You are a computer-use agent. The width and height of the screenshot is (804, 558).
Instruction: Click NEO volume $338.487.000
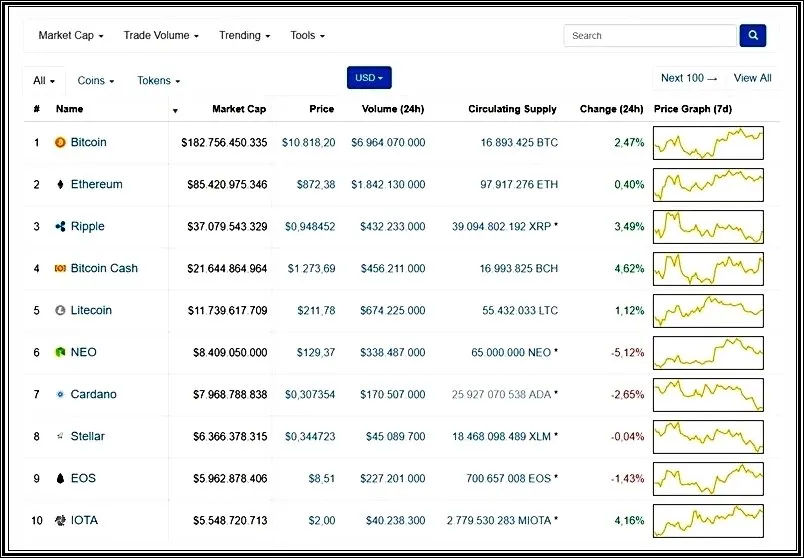[x=392, y=353]
